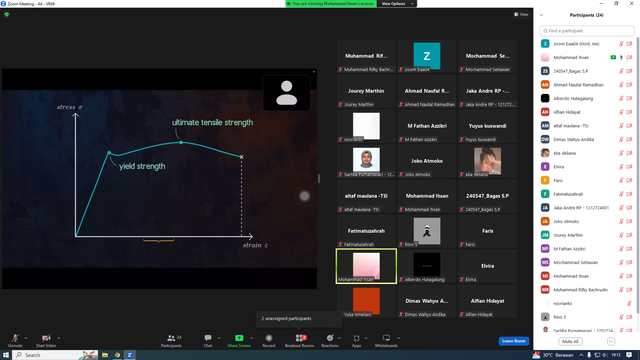Change gallery layout via View button

[521, 14]
